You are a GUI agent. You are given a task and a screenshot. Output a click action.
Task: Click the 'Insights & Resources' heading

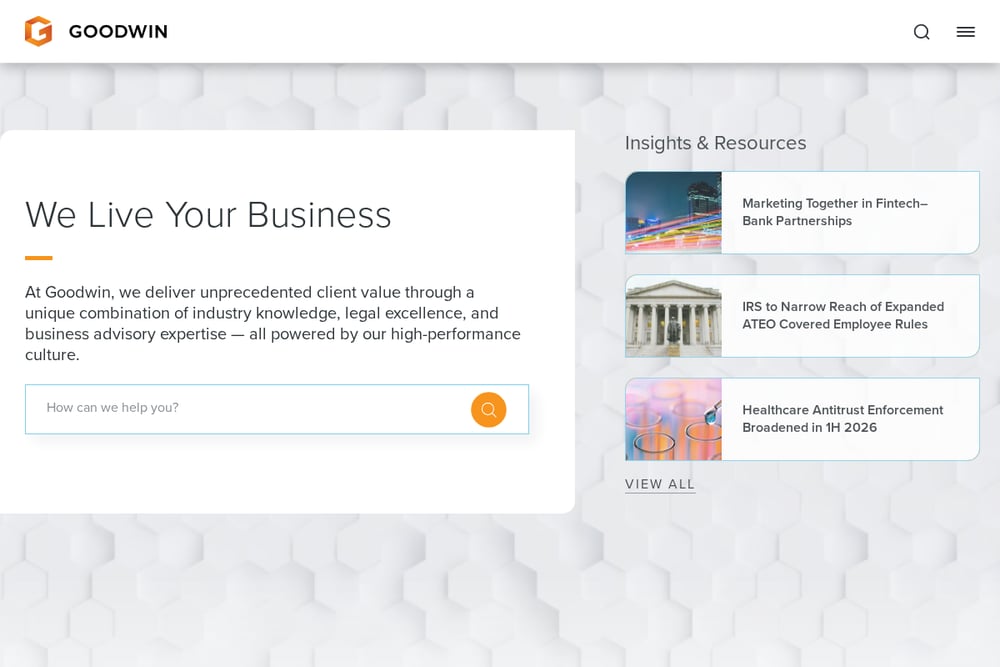point(716,143)
